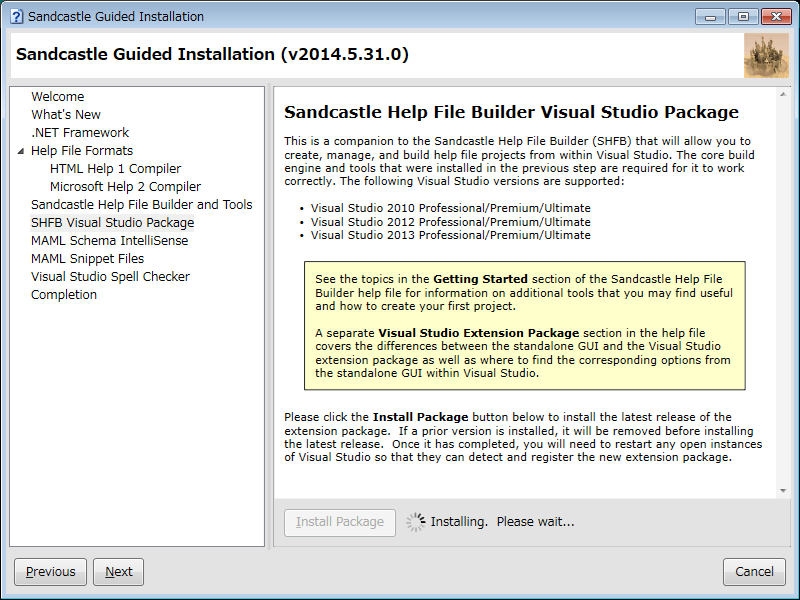
Task: Collapse the Help File Formats tree node
Action: [x=20, y=151]
